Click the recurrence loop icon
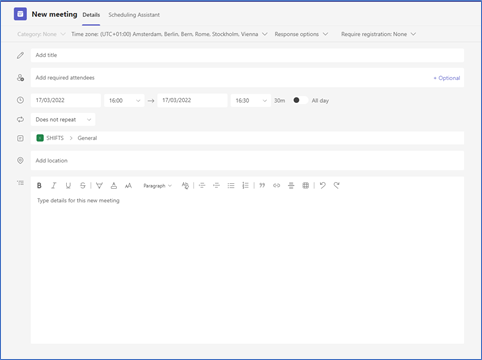Image resolution: width=482 pixels, height=360 pixels. pyautogui.click(x=20, y=119)
